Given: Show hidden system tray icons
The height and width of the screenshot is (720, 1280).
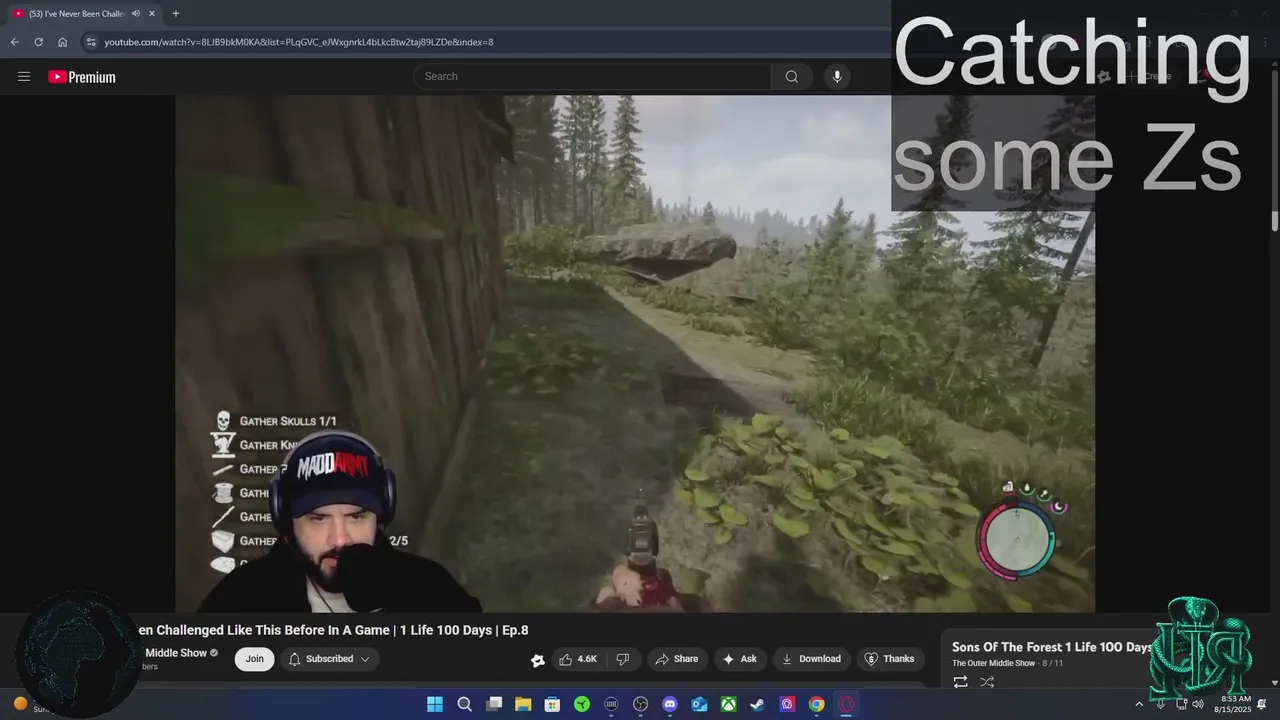Looking at the screenshot, I should pos(1138,704).
